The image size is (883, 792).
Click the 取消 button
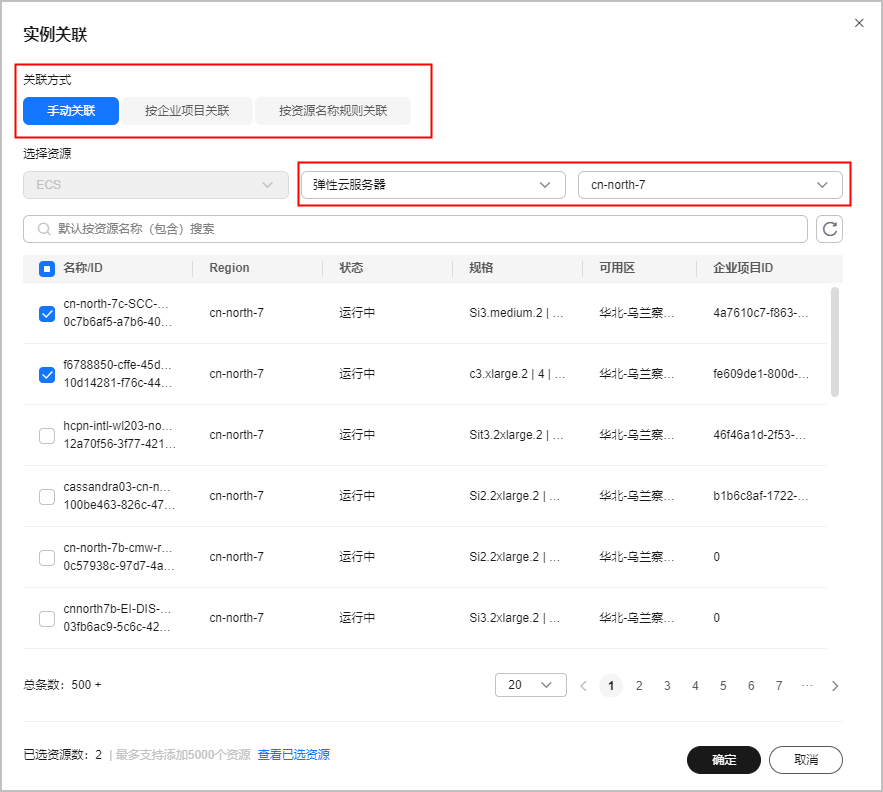(x=806, y=760)
